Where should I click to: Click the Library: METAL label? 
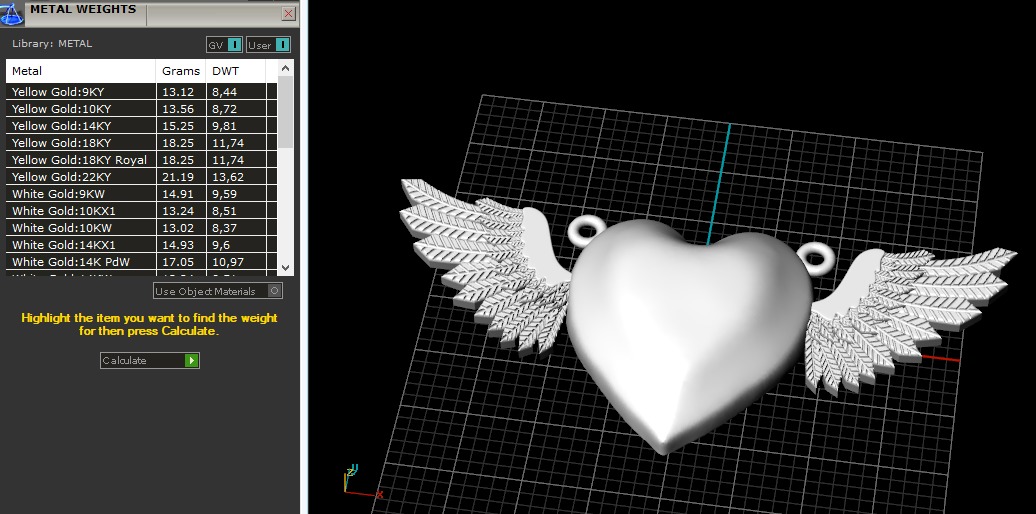point(52,44)
